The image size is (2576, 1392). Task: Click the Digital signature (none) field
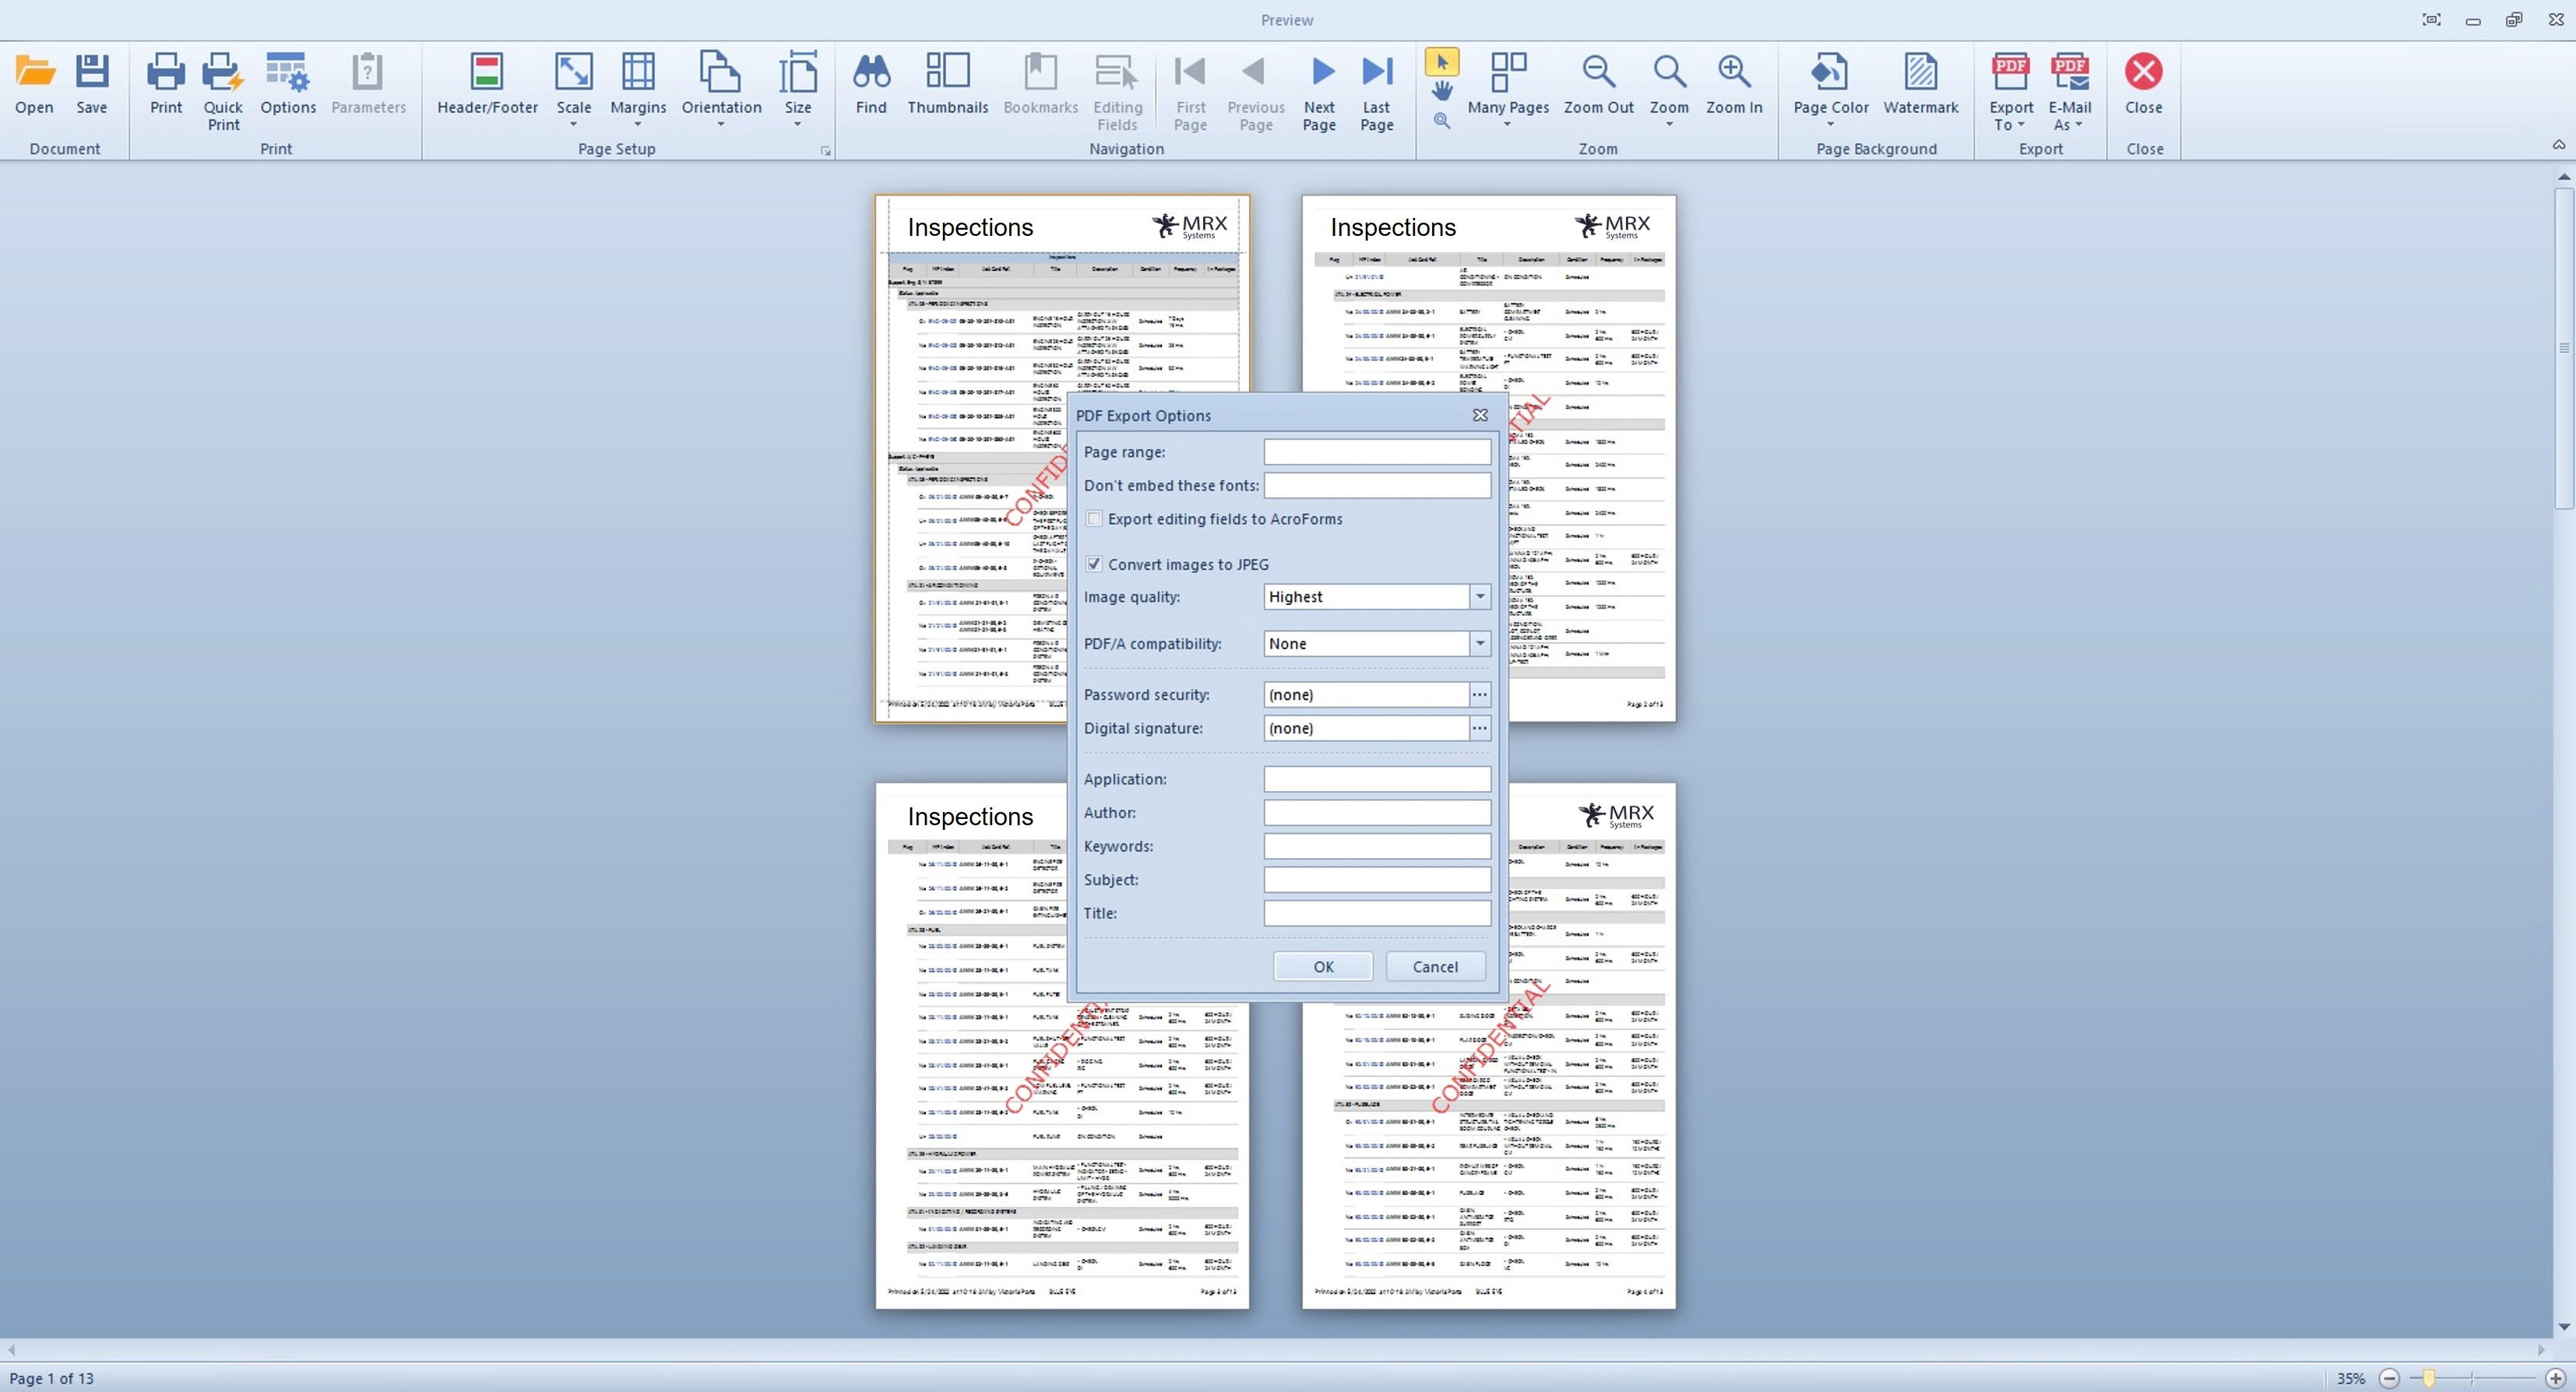1366,728
